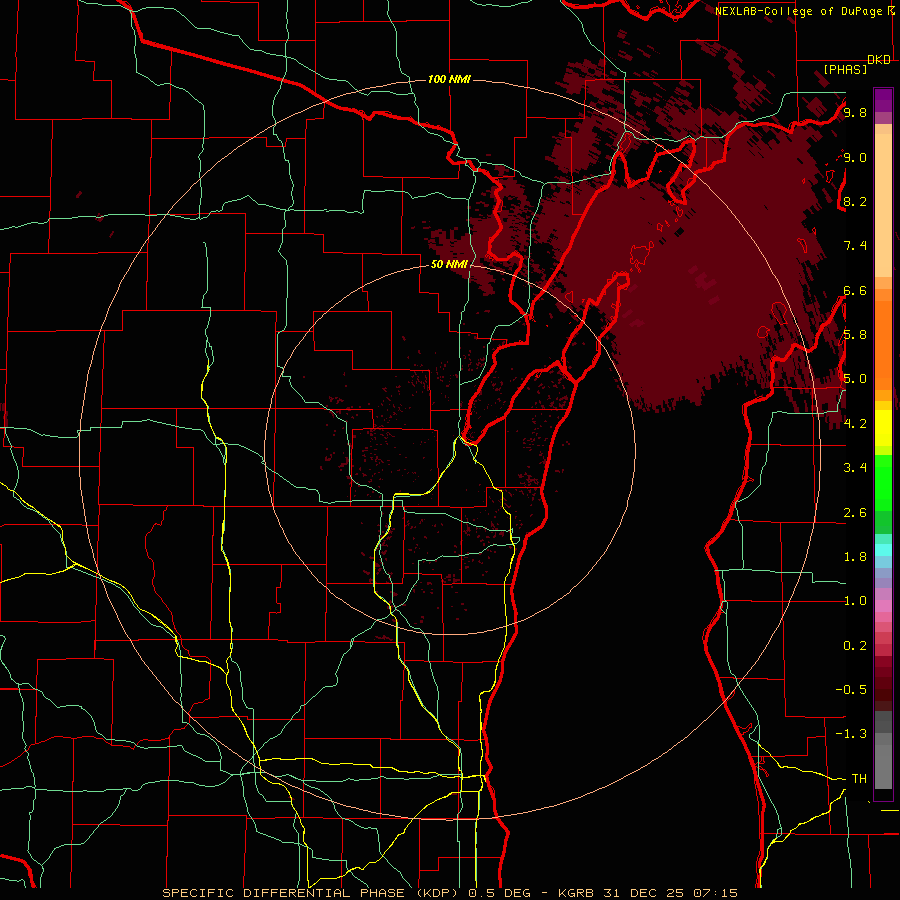Select the 1.8 value on the color scale
This screenshot has height=900, width=900.
855,557
